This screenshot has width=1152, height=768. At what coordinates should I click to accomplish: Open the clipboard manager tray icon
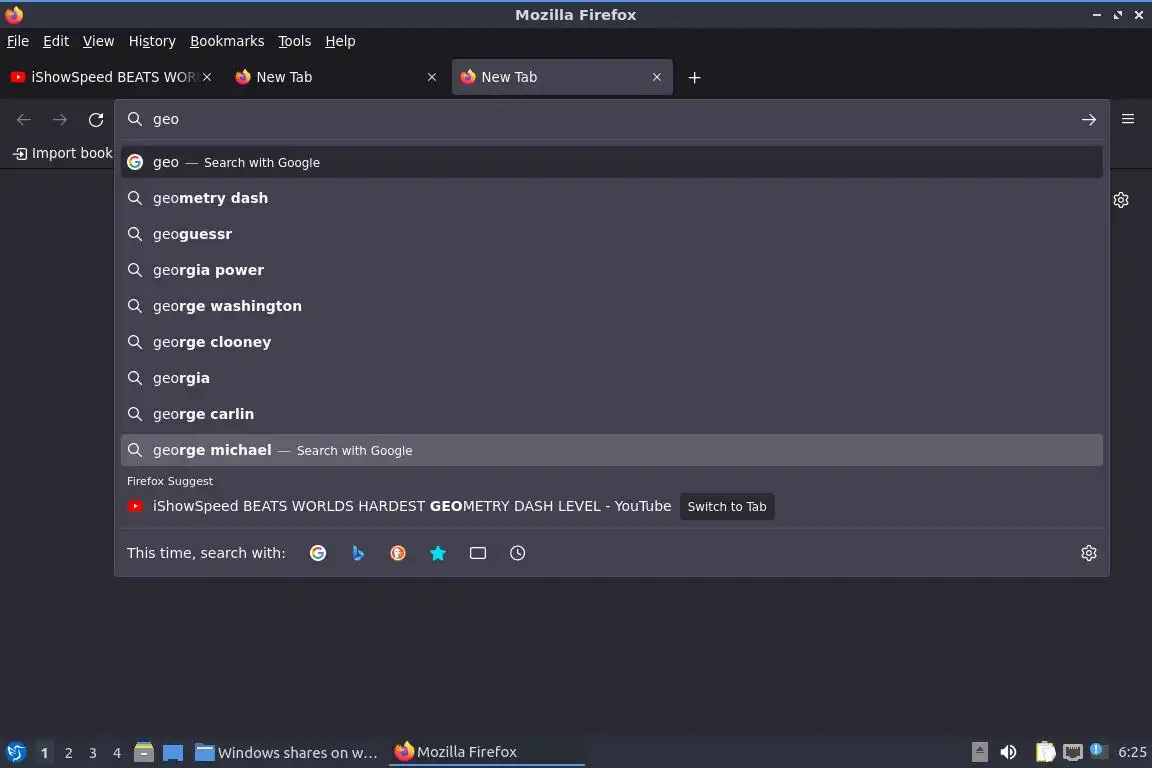click(1045, 752)
